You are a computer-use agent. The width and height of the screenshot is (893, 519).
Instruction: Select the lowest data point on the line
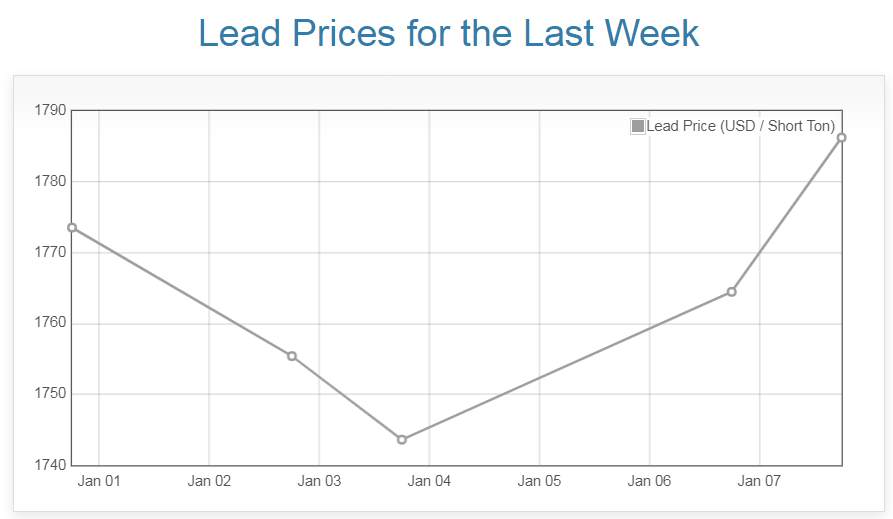pyautogui.click(x=401, y=440)
